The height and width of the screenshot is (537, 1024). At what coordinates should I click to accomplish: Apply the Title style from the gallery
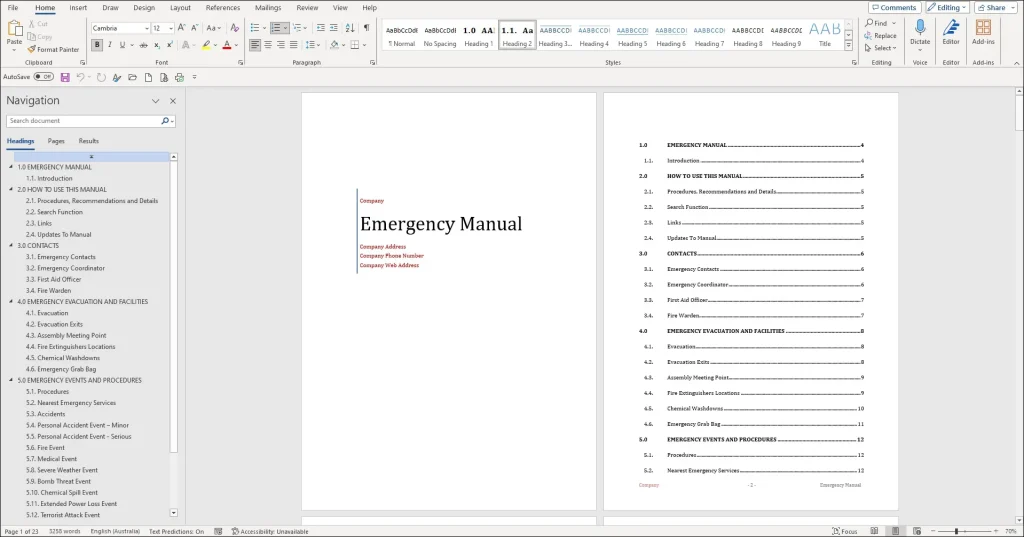(x=825, y=35)
